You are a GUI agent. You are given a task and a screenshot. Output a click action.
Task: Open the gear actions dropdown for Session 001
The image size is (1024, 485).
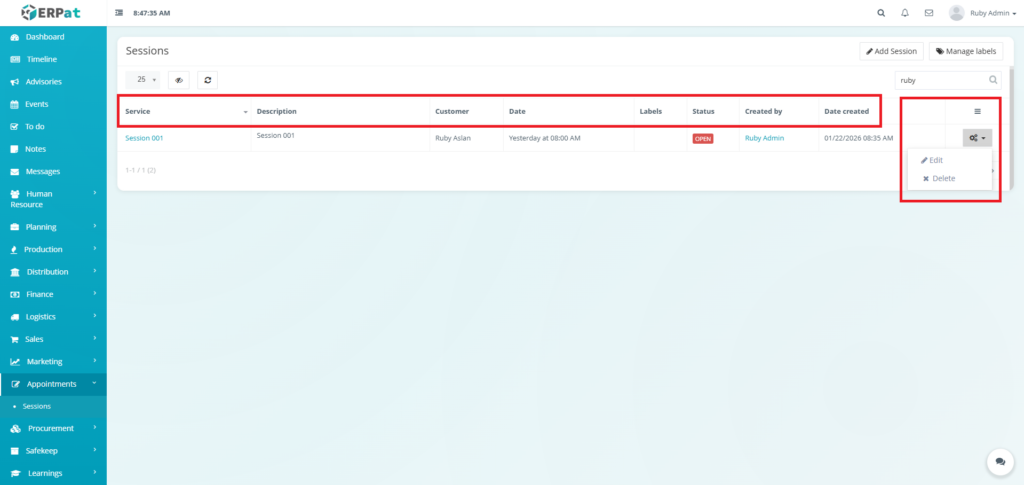(977, 139)
